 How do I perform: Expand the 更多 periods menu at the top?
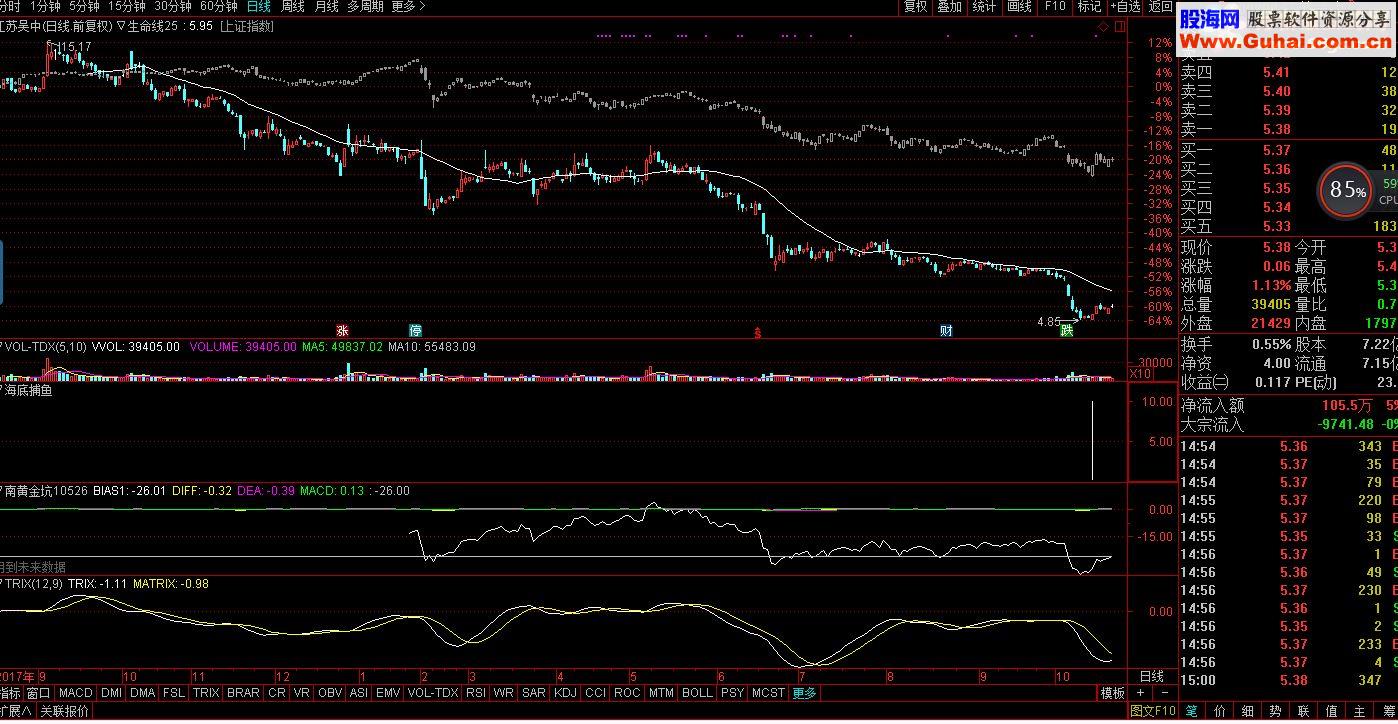point(408,6)
